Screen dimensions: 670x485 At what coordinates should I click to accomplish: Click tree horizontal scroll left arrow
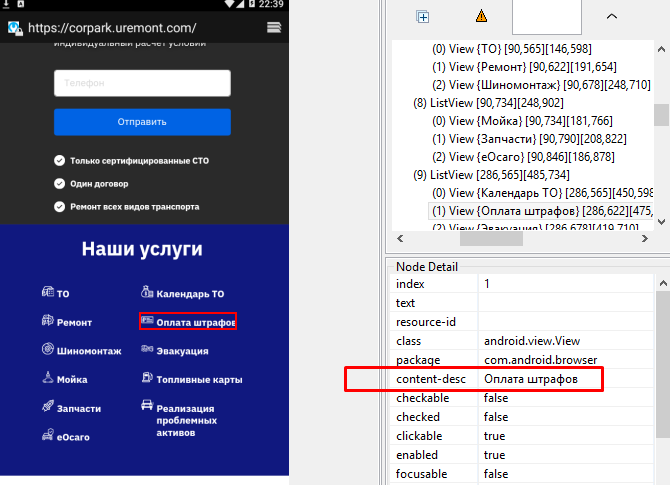[400, 238]
